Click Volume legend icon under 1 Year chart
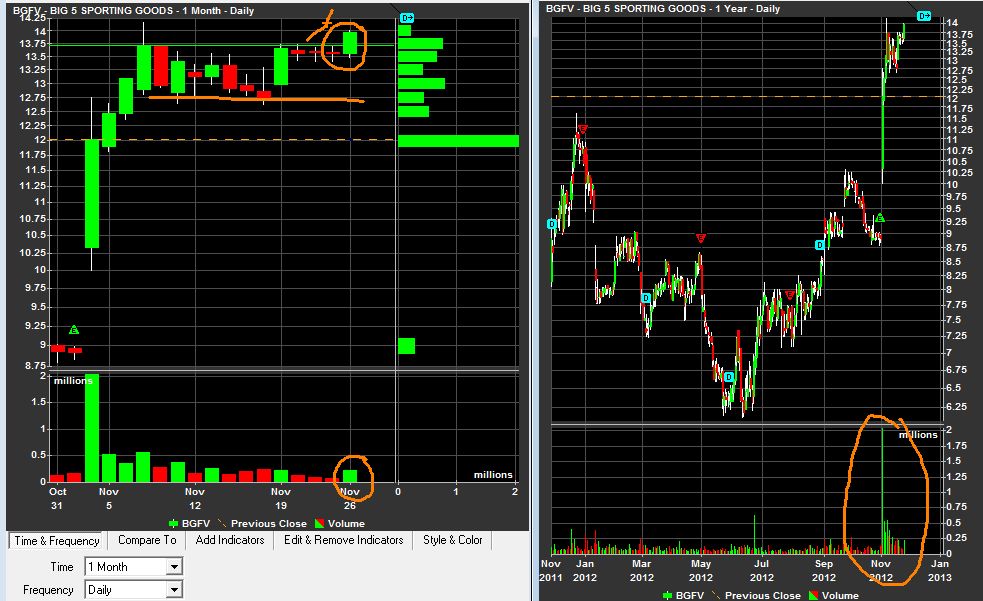The image size is (983, 601). pyautogui.click(x=813, y=595)
